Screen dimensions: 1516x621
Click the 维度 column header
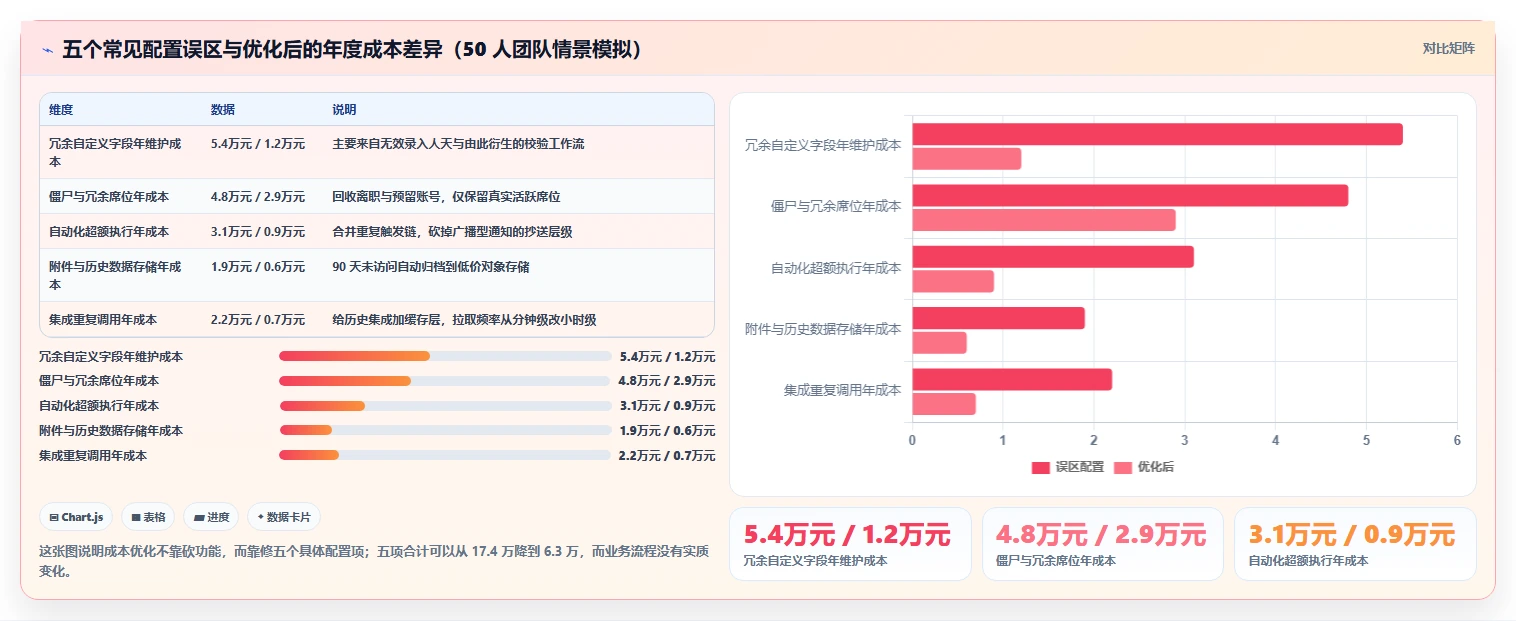61,110
